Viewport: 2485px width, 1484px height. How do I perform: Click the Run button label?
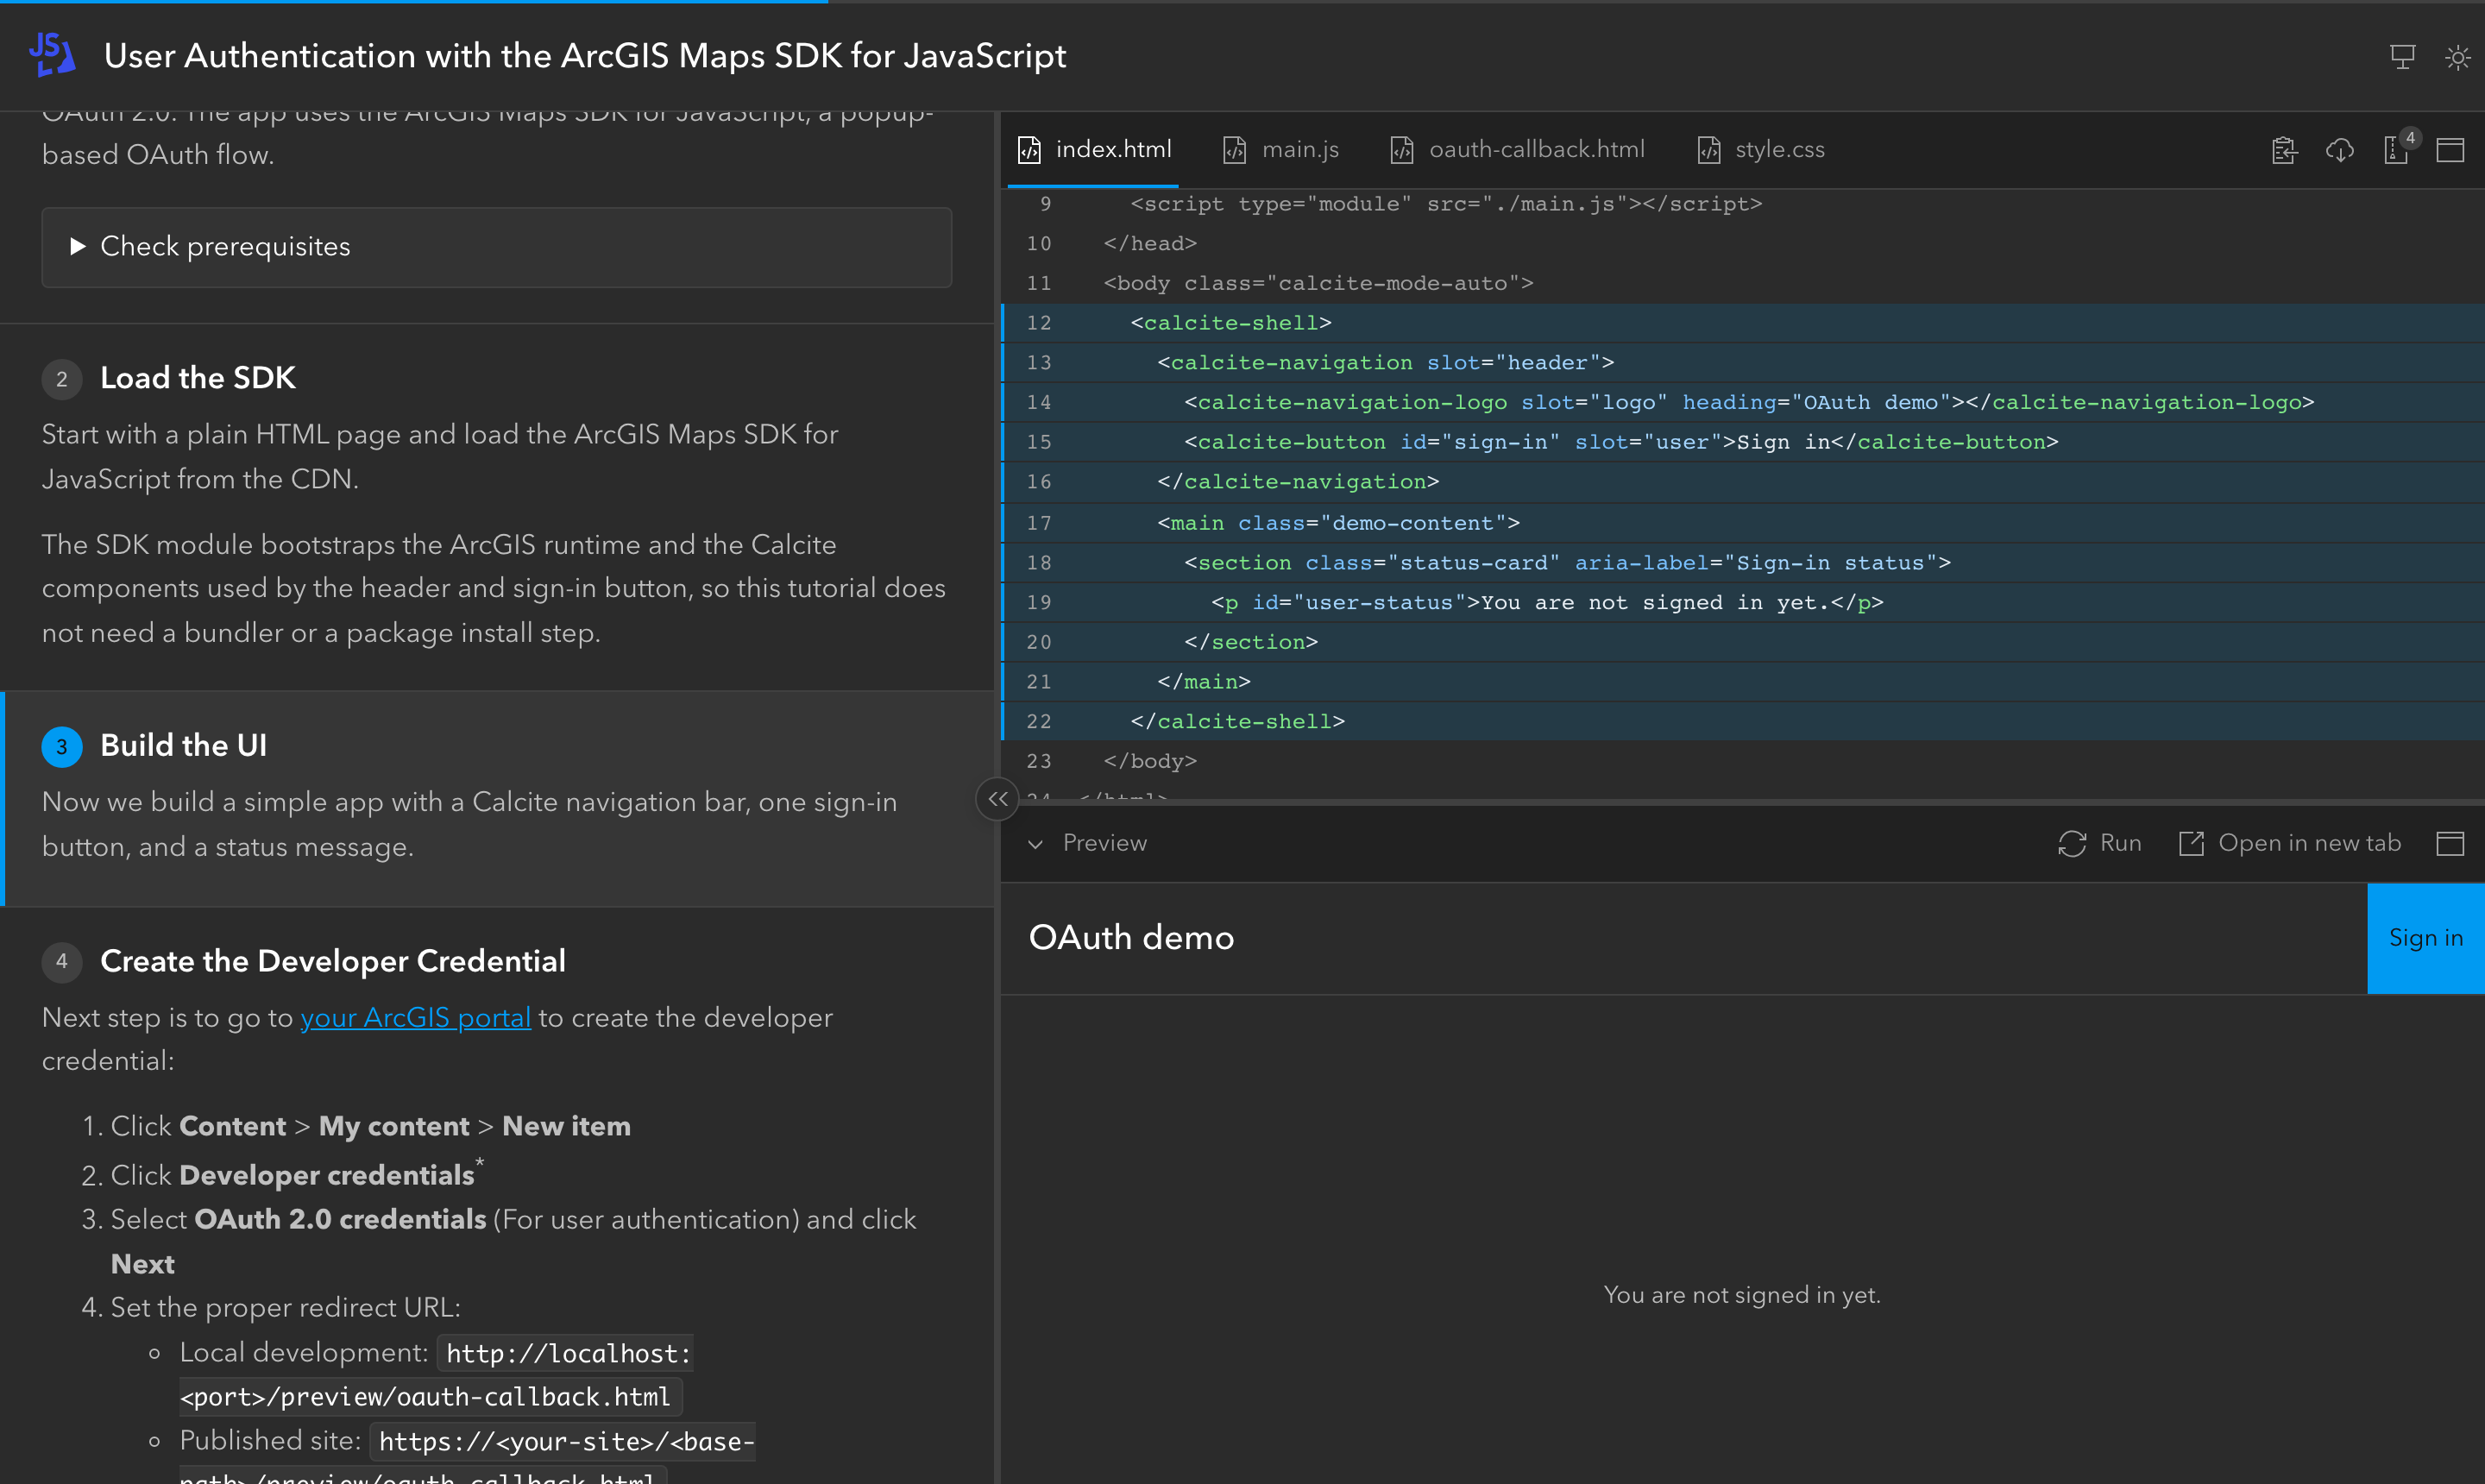pos(2120,843)
